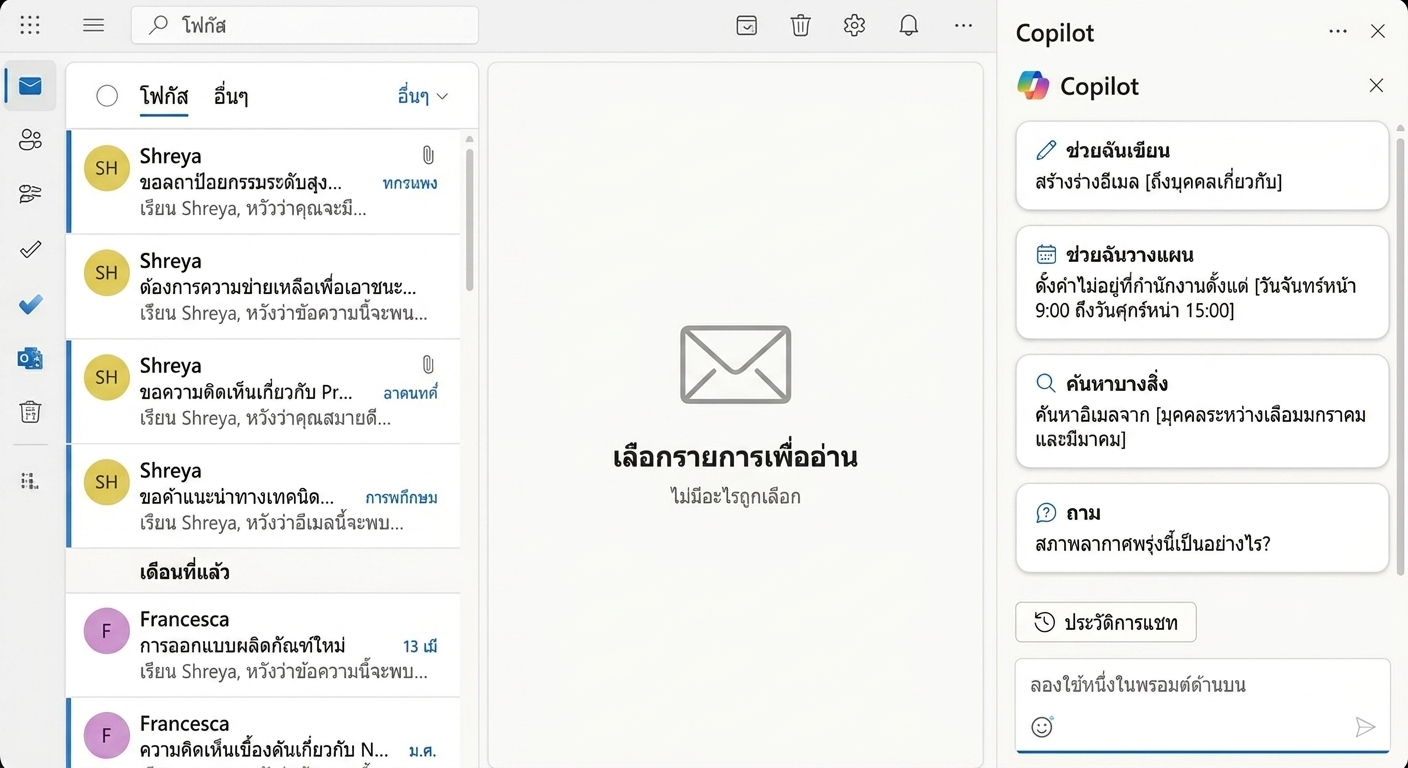The image size is (1408, 768).
Task: Open the emoji picker in Copilot input
Action: (x=1042, y=727)
